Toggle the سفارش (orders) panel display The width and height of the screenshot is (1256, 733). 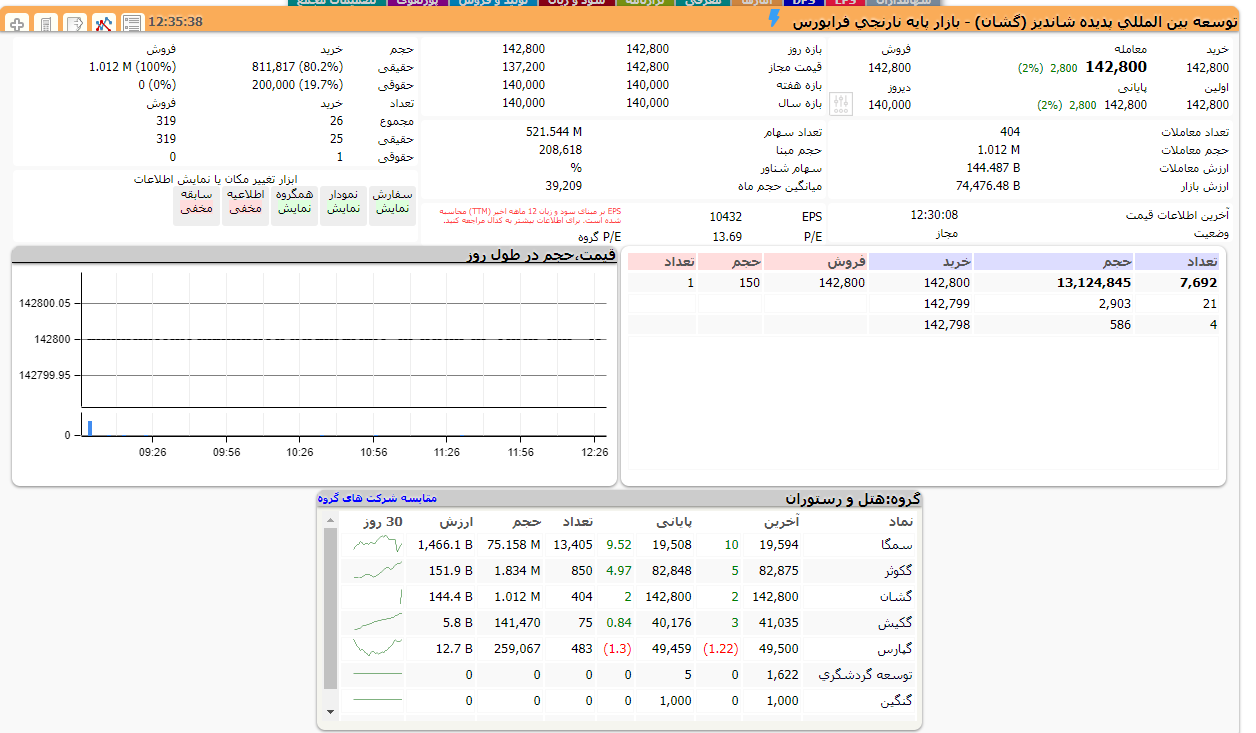click(393, 202)
